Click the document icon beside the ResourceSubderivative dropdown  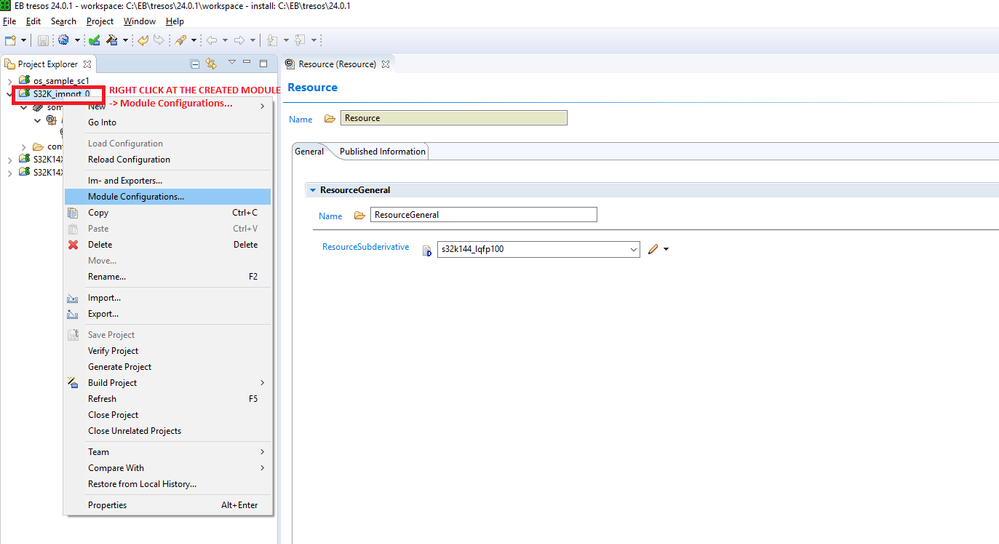click(x=427, y=250)
